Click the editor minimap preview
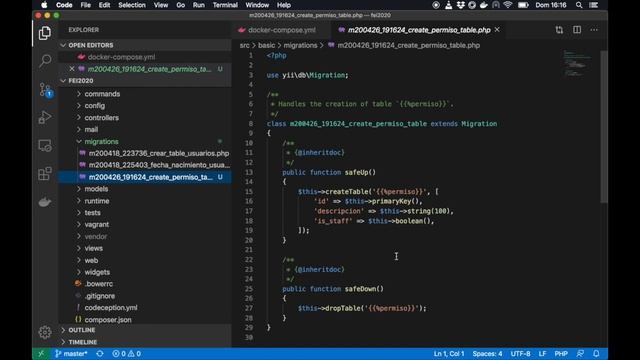 coord(577,64)
